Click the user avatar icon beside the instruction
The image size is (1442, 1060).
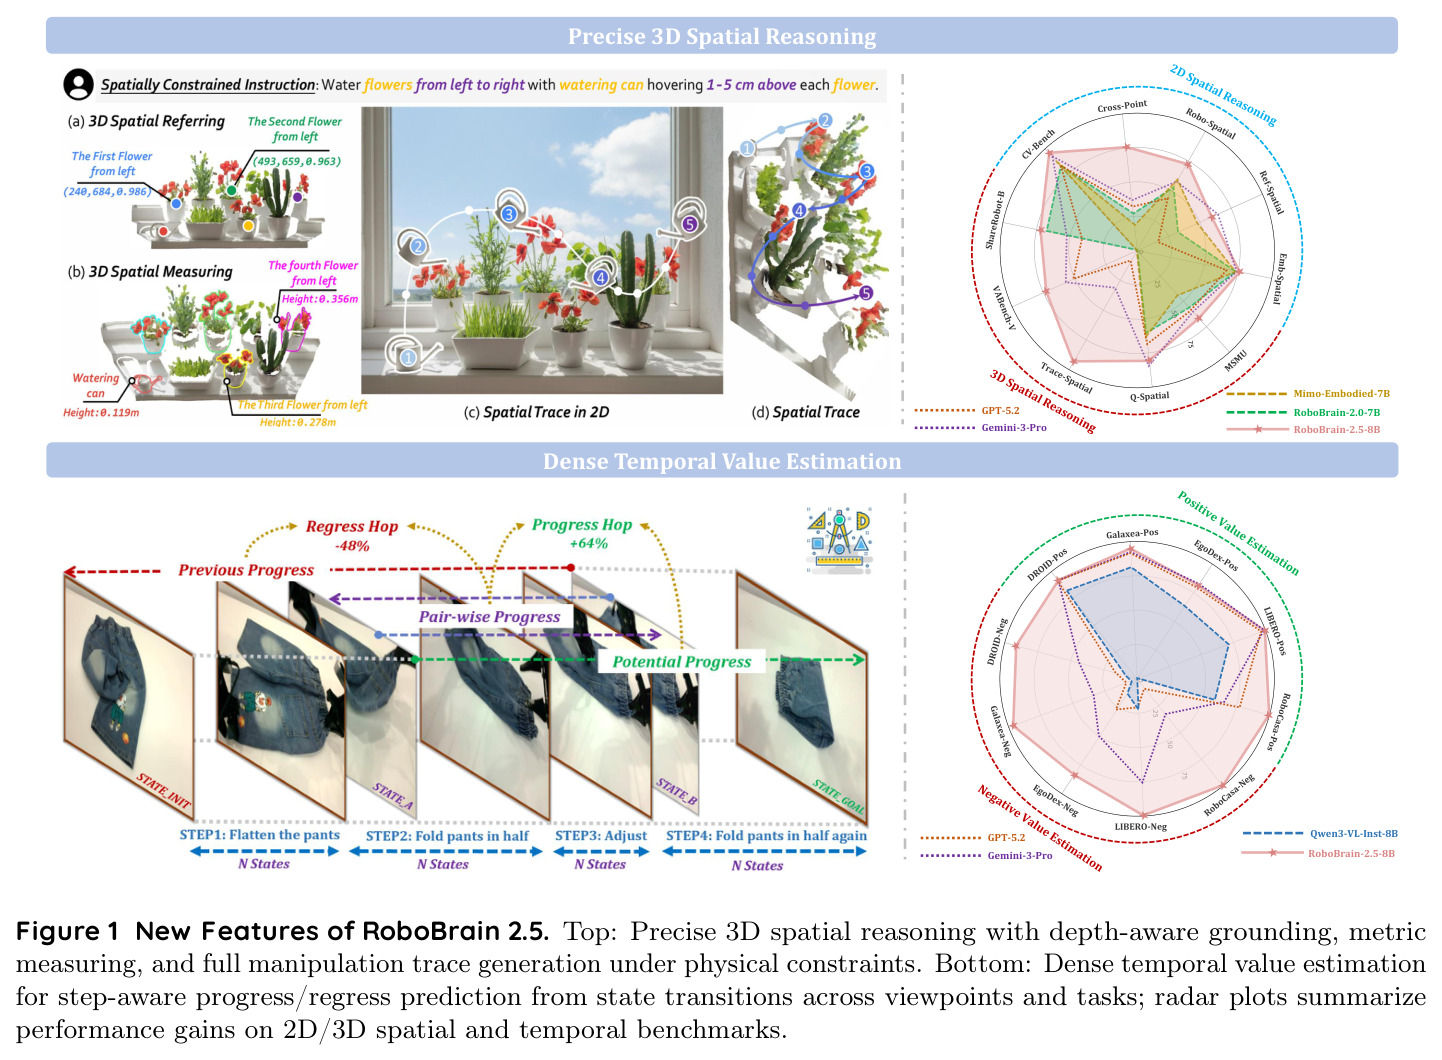pyautogui.click(x=78, y=84)
